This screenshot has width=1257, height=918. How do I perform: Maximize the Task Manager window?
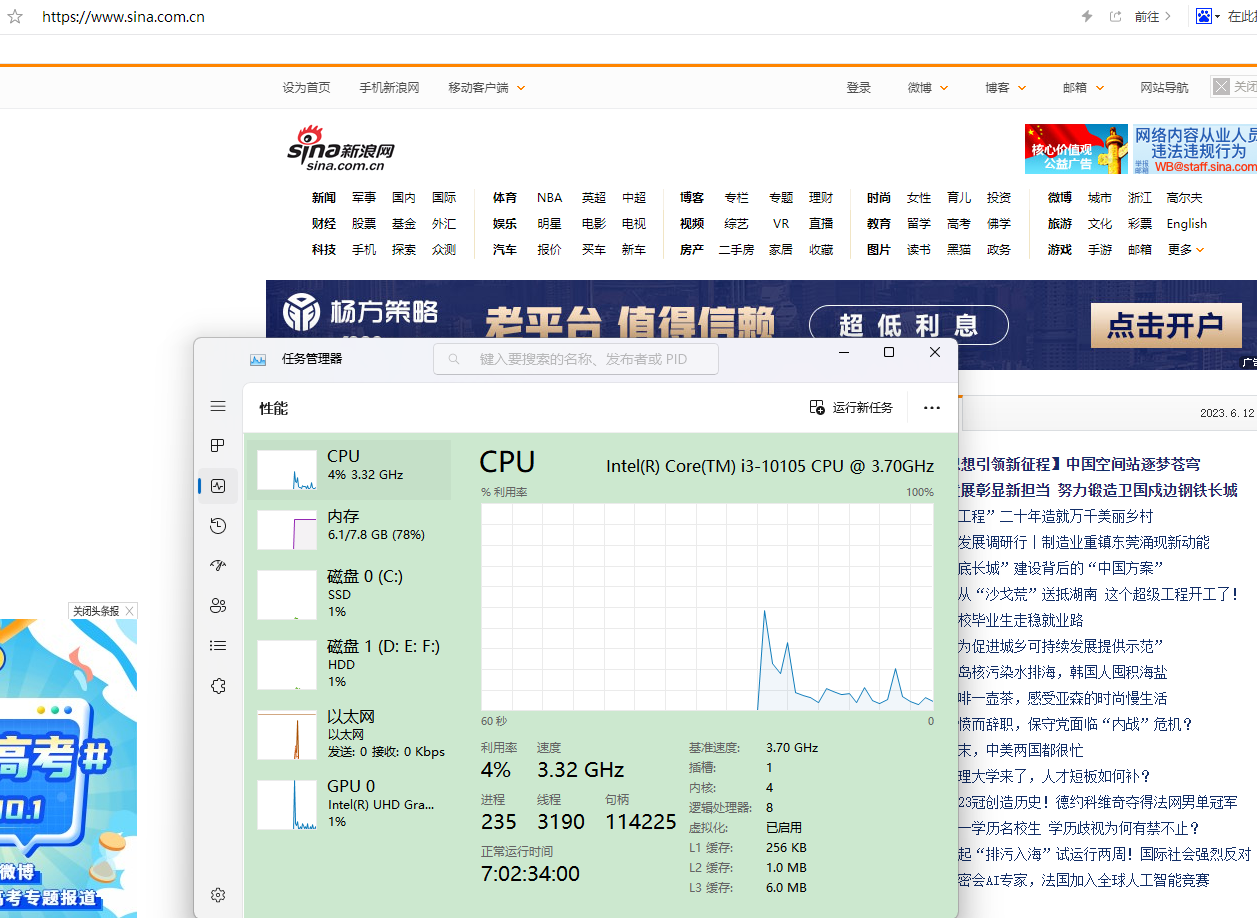[889, 353]
